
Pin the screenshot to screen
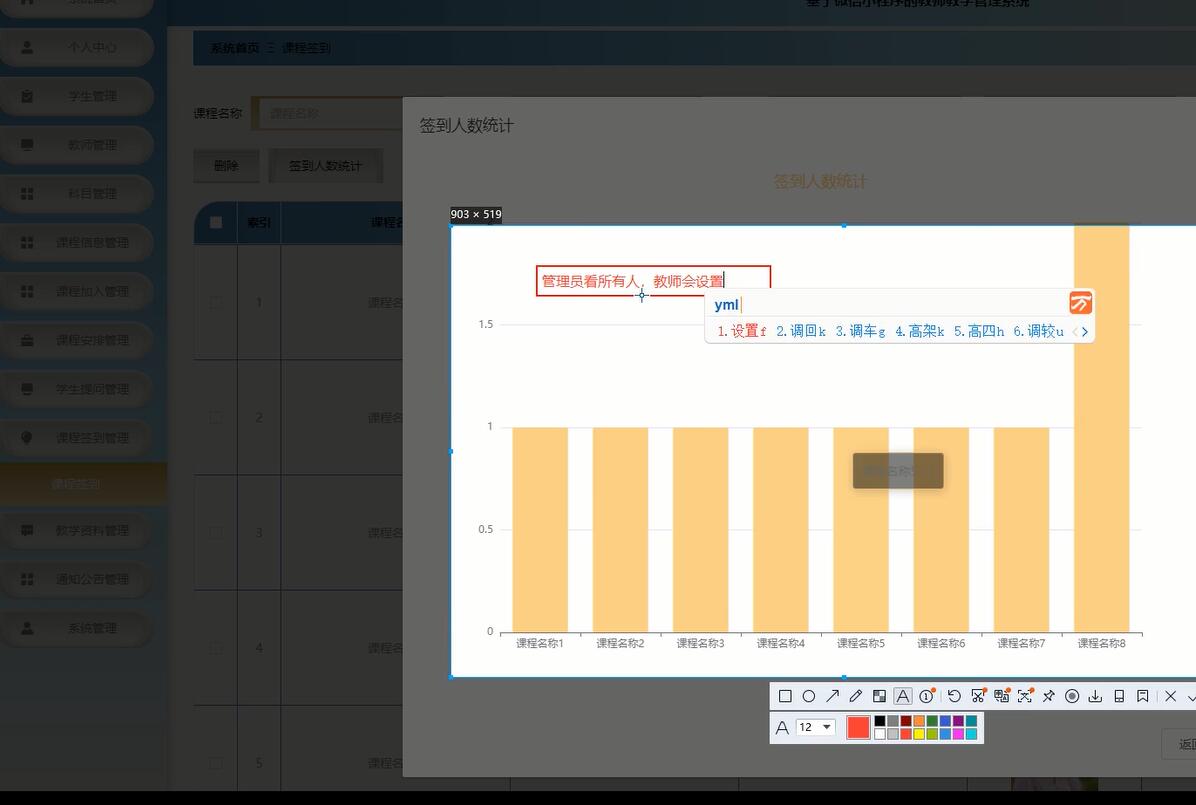1049,696
